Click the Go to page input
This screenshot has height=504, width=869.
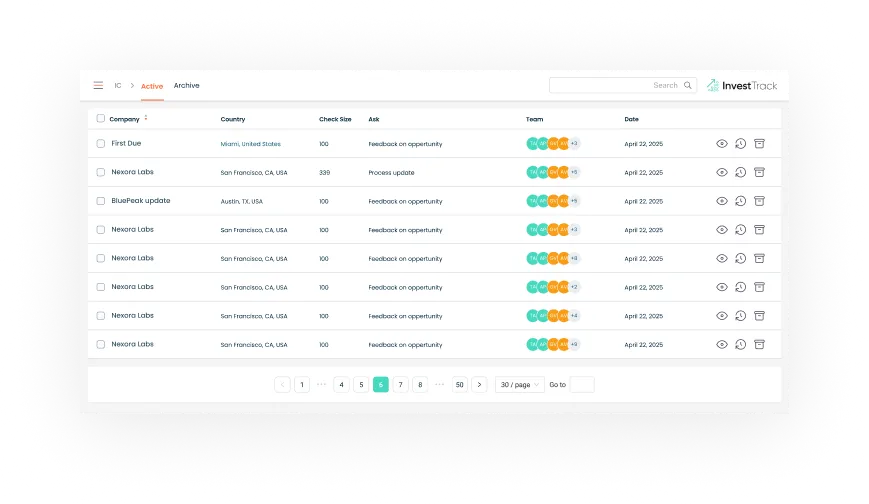coord(581,384)
